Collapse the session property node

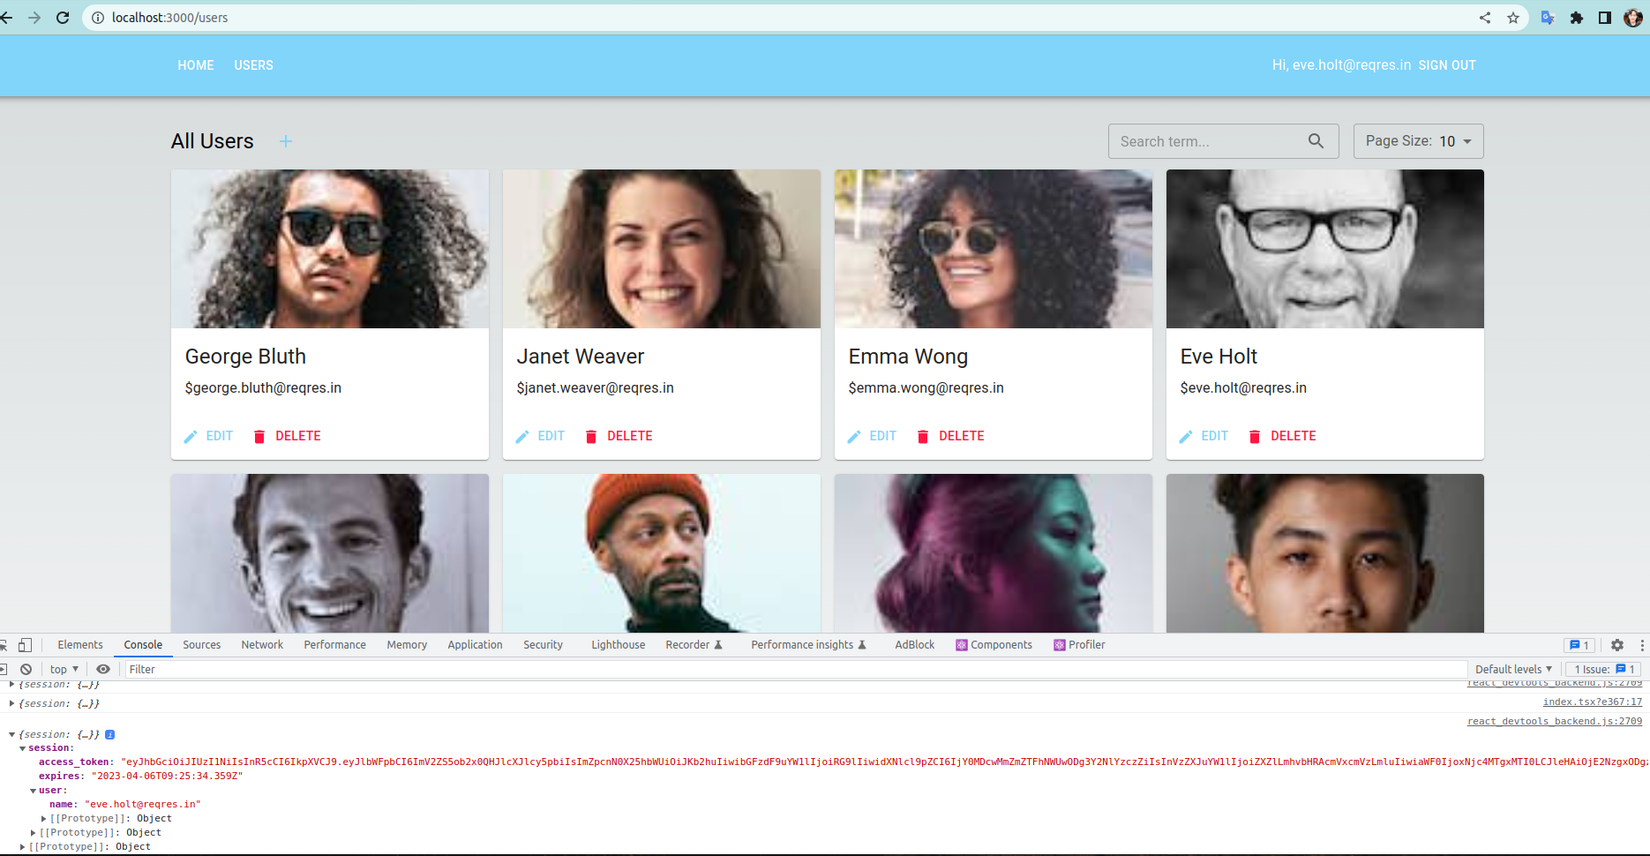pyautogui.click(x=22, y=748)
